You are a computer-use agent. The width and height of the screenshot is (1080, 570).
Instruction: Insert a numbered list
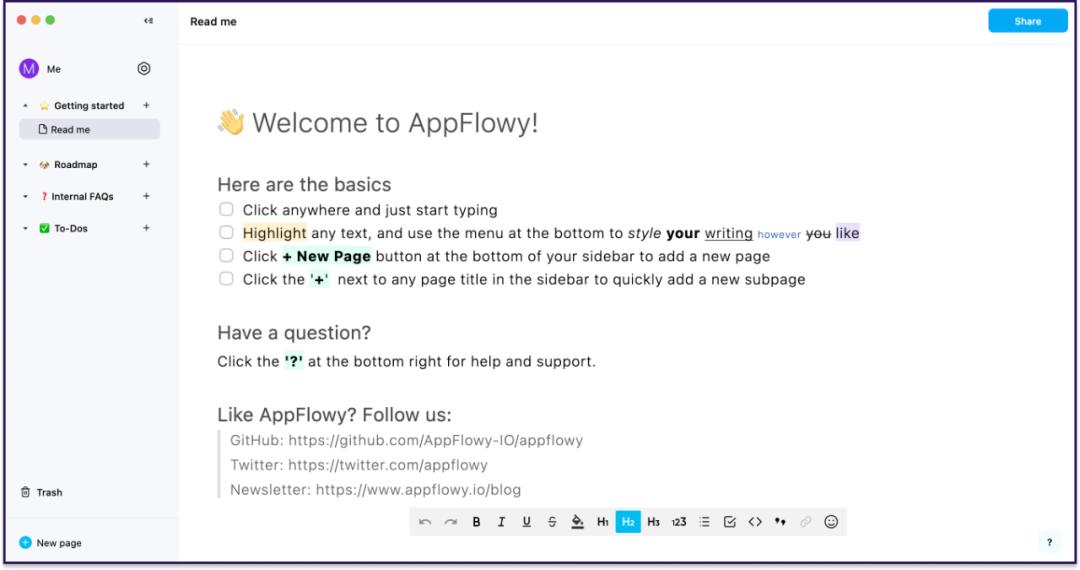(x=679, y=522)
